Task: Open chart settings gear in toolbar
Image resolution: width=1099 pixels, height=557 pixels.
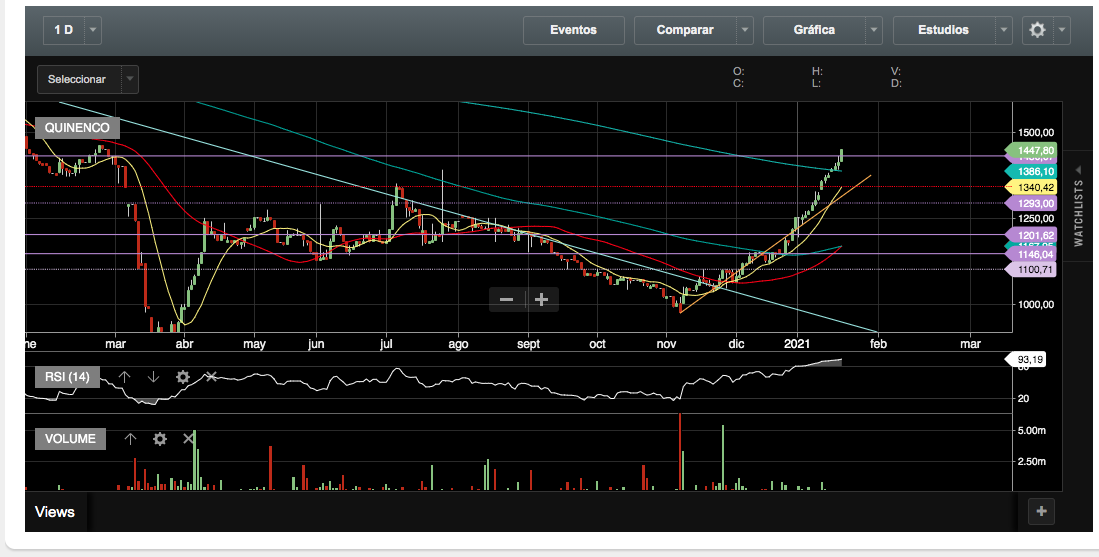Action: click(1037, 30)
